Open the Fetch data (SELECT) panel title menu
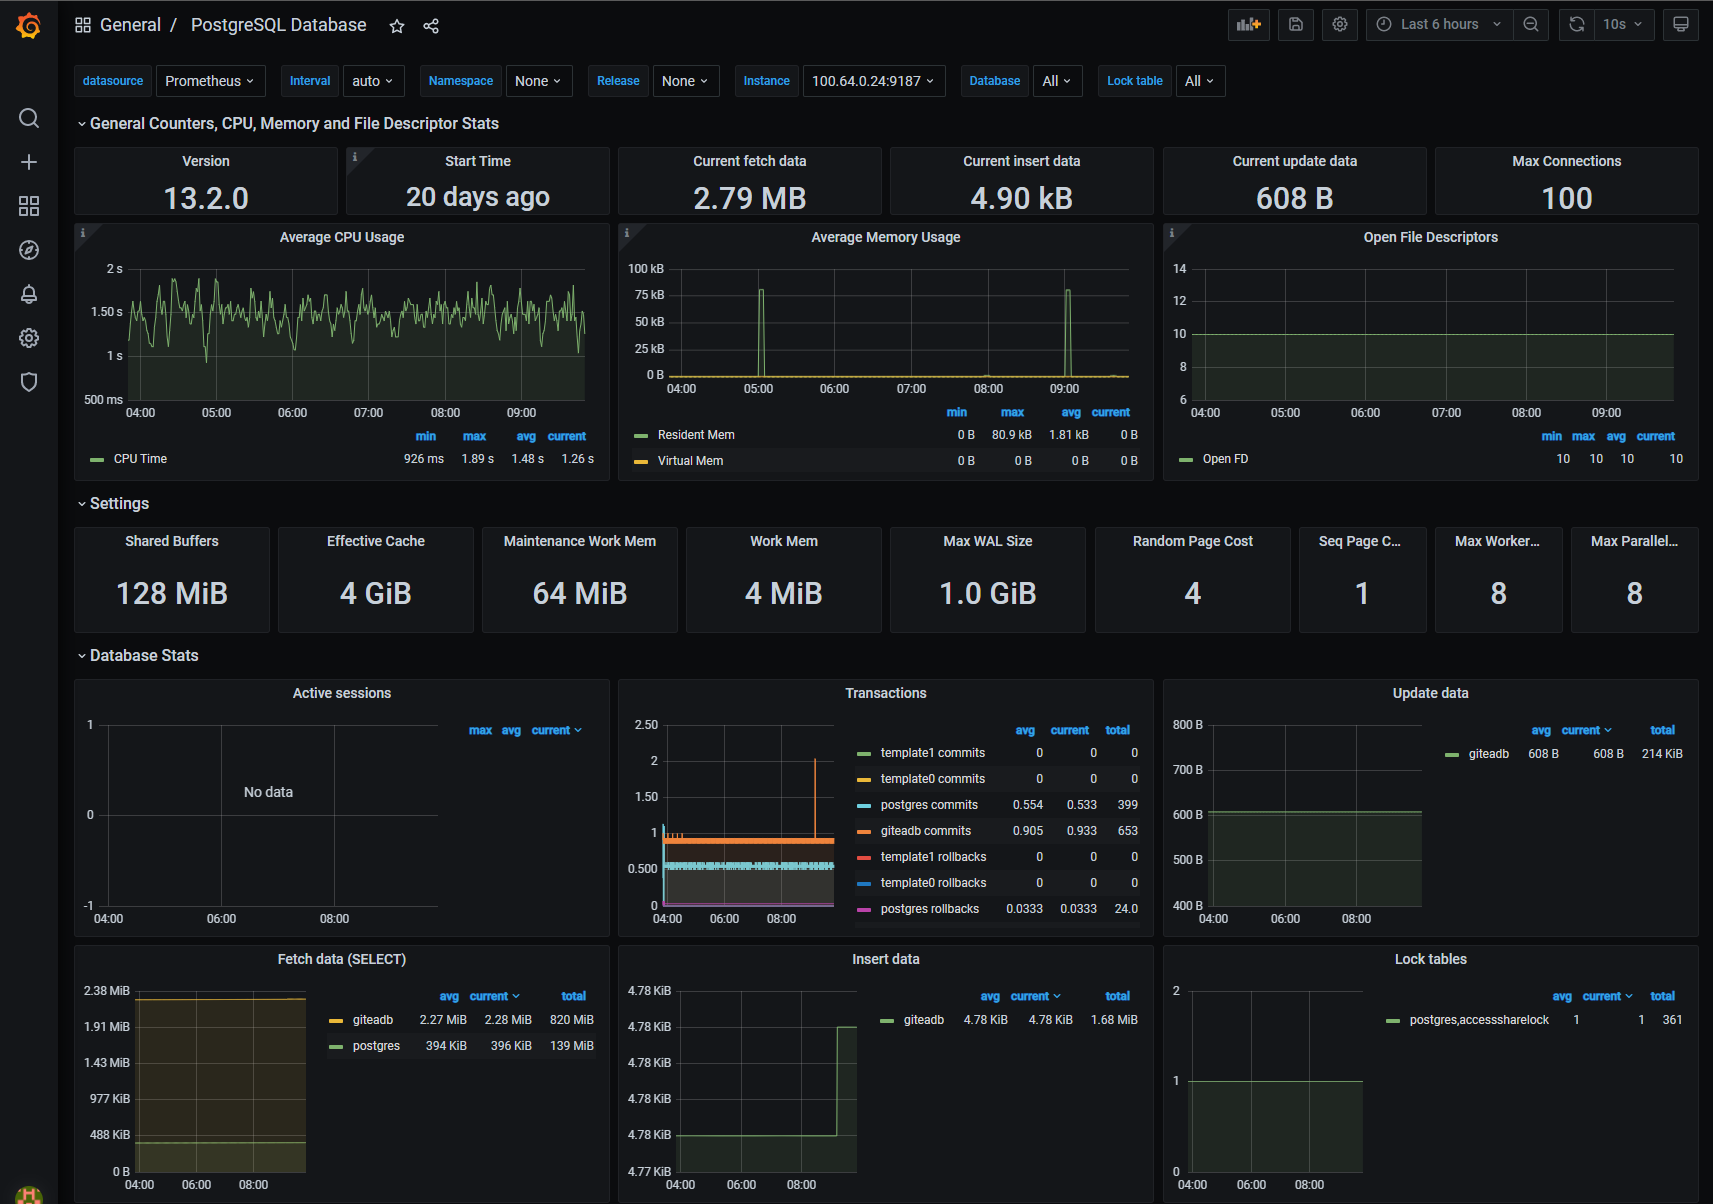Screen dimensions: 1713x1204 pyautogui.click(x=342, y=959)
